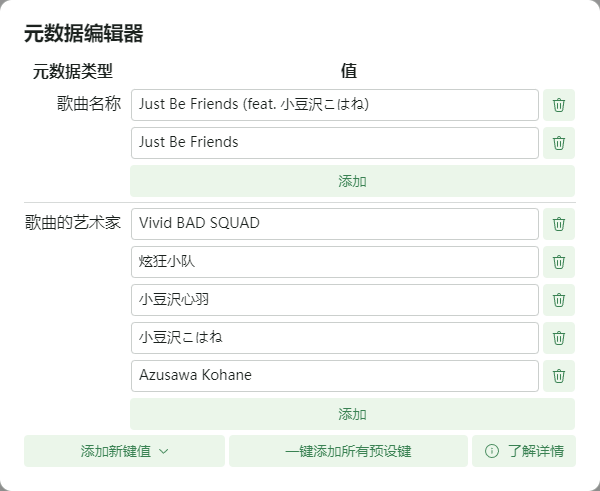This screenshot has width=600, height=491.
Task: Delete the second 'Just Be Friends' song name value
Action: [x=559, y=143]
